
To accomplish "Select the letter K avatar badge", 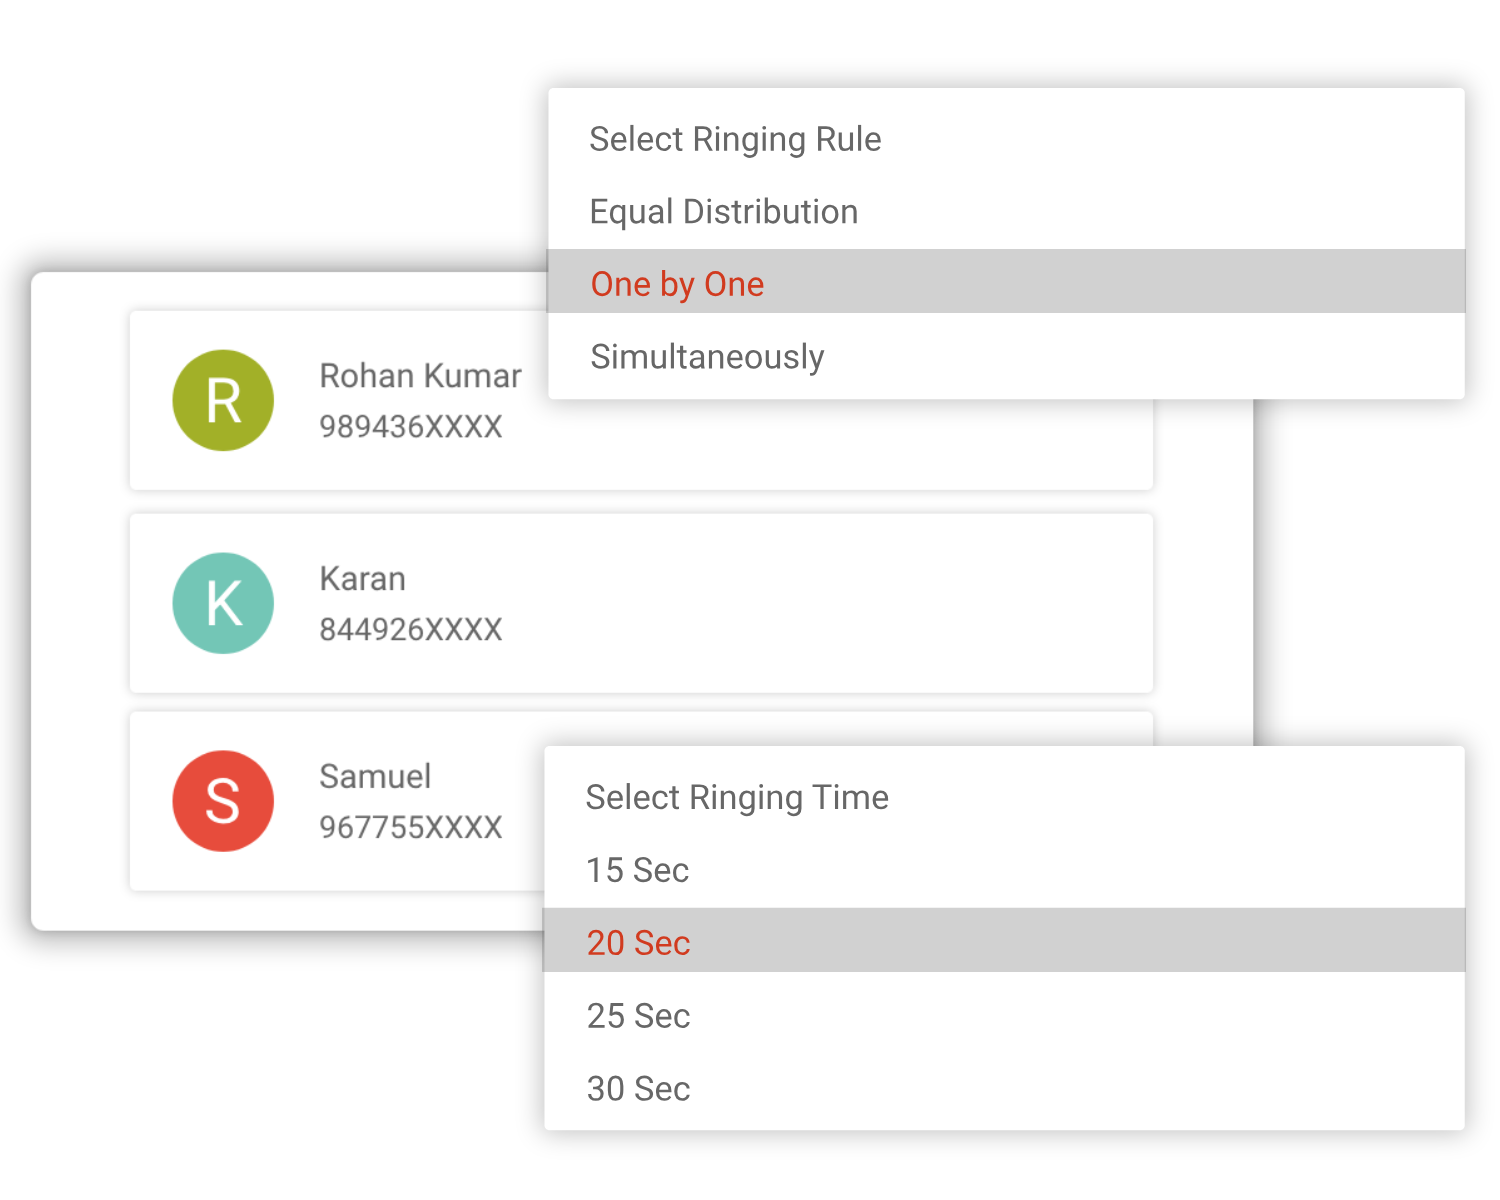I will (x=223, y=602).
